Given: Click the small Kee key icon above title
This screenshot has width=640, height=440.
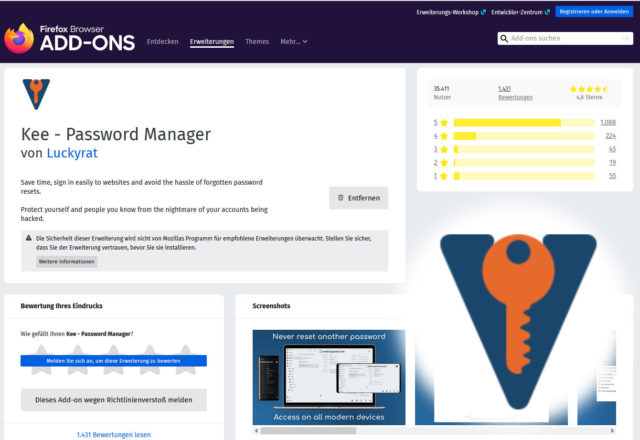Looking at the screenshot, I should coord(36,94).
